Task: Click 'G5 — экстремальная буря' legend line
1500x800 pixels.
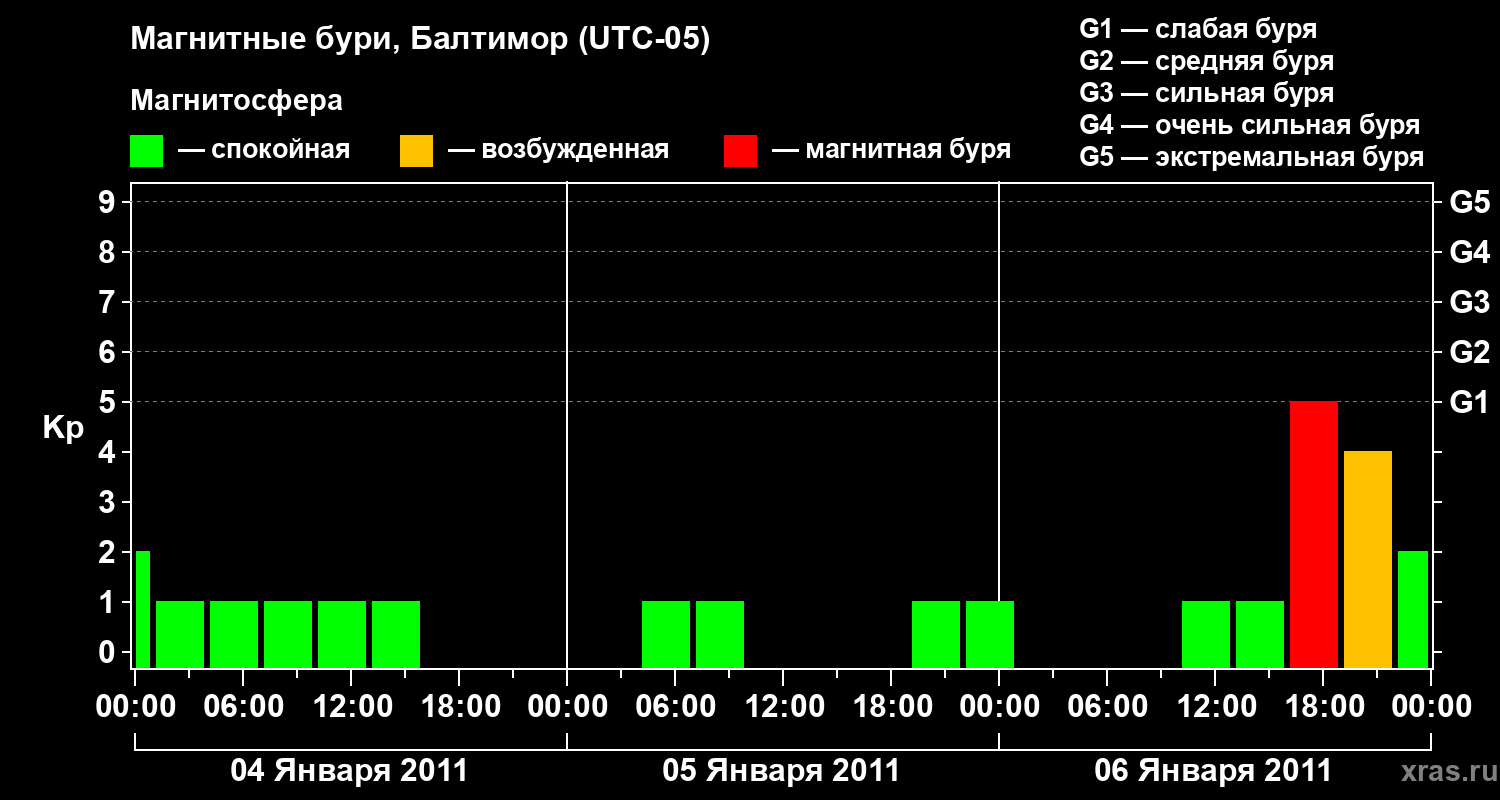Action: (x=1252, y=157)
